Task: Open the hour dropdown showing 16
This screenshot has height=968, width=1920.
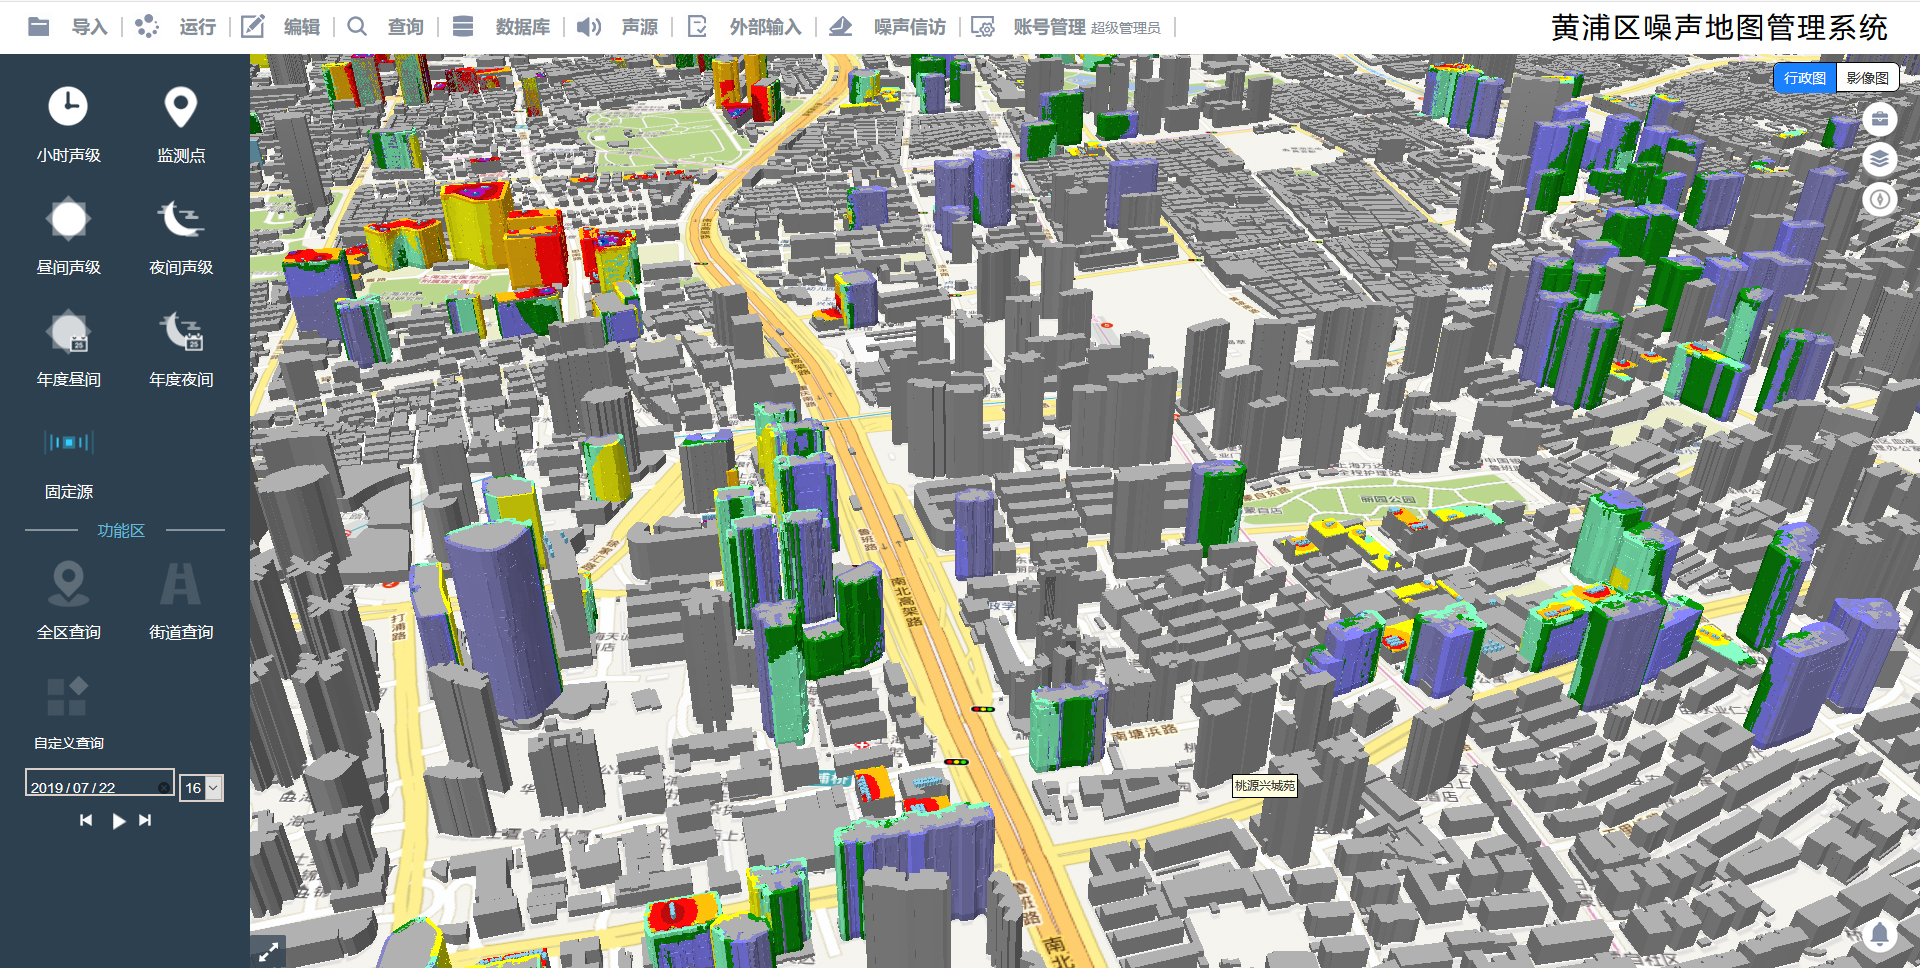Action: coord(201,788)
